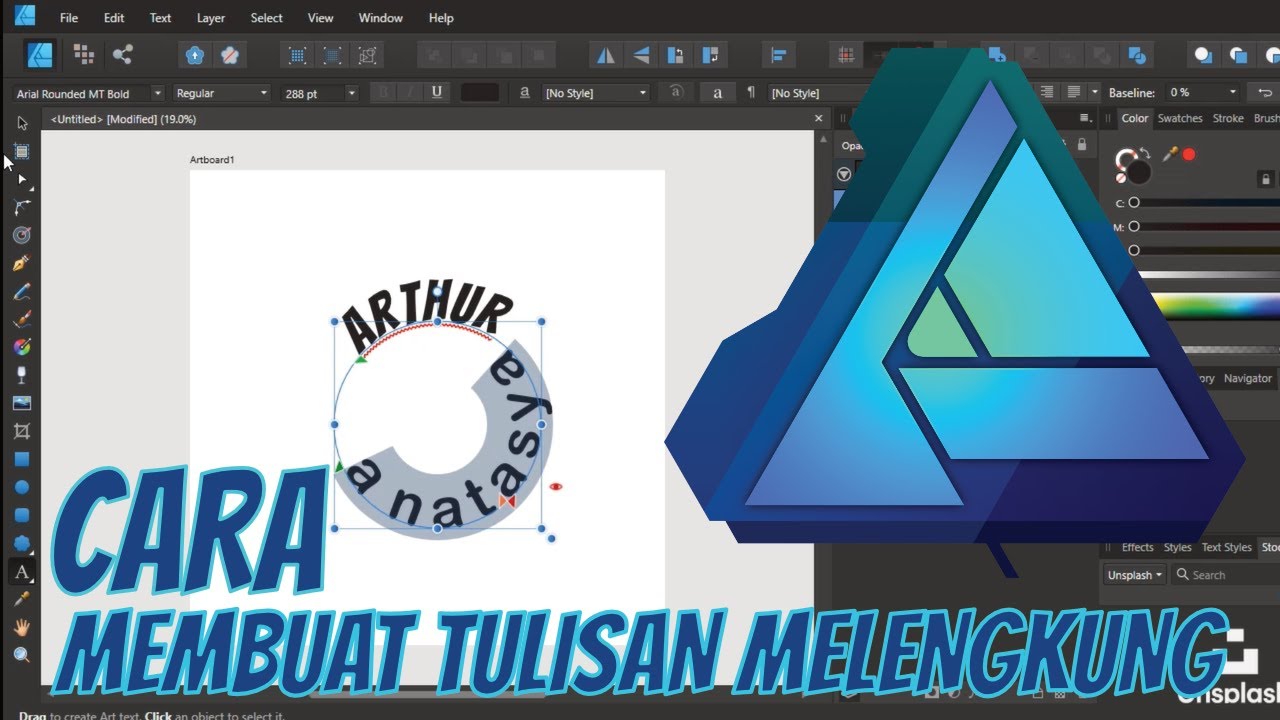Image resolution: width=1280 pixels, height=720 pixels.
Task: Open the Unsplash stock source dropdown
Action: [x=1136, y=575]
